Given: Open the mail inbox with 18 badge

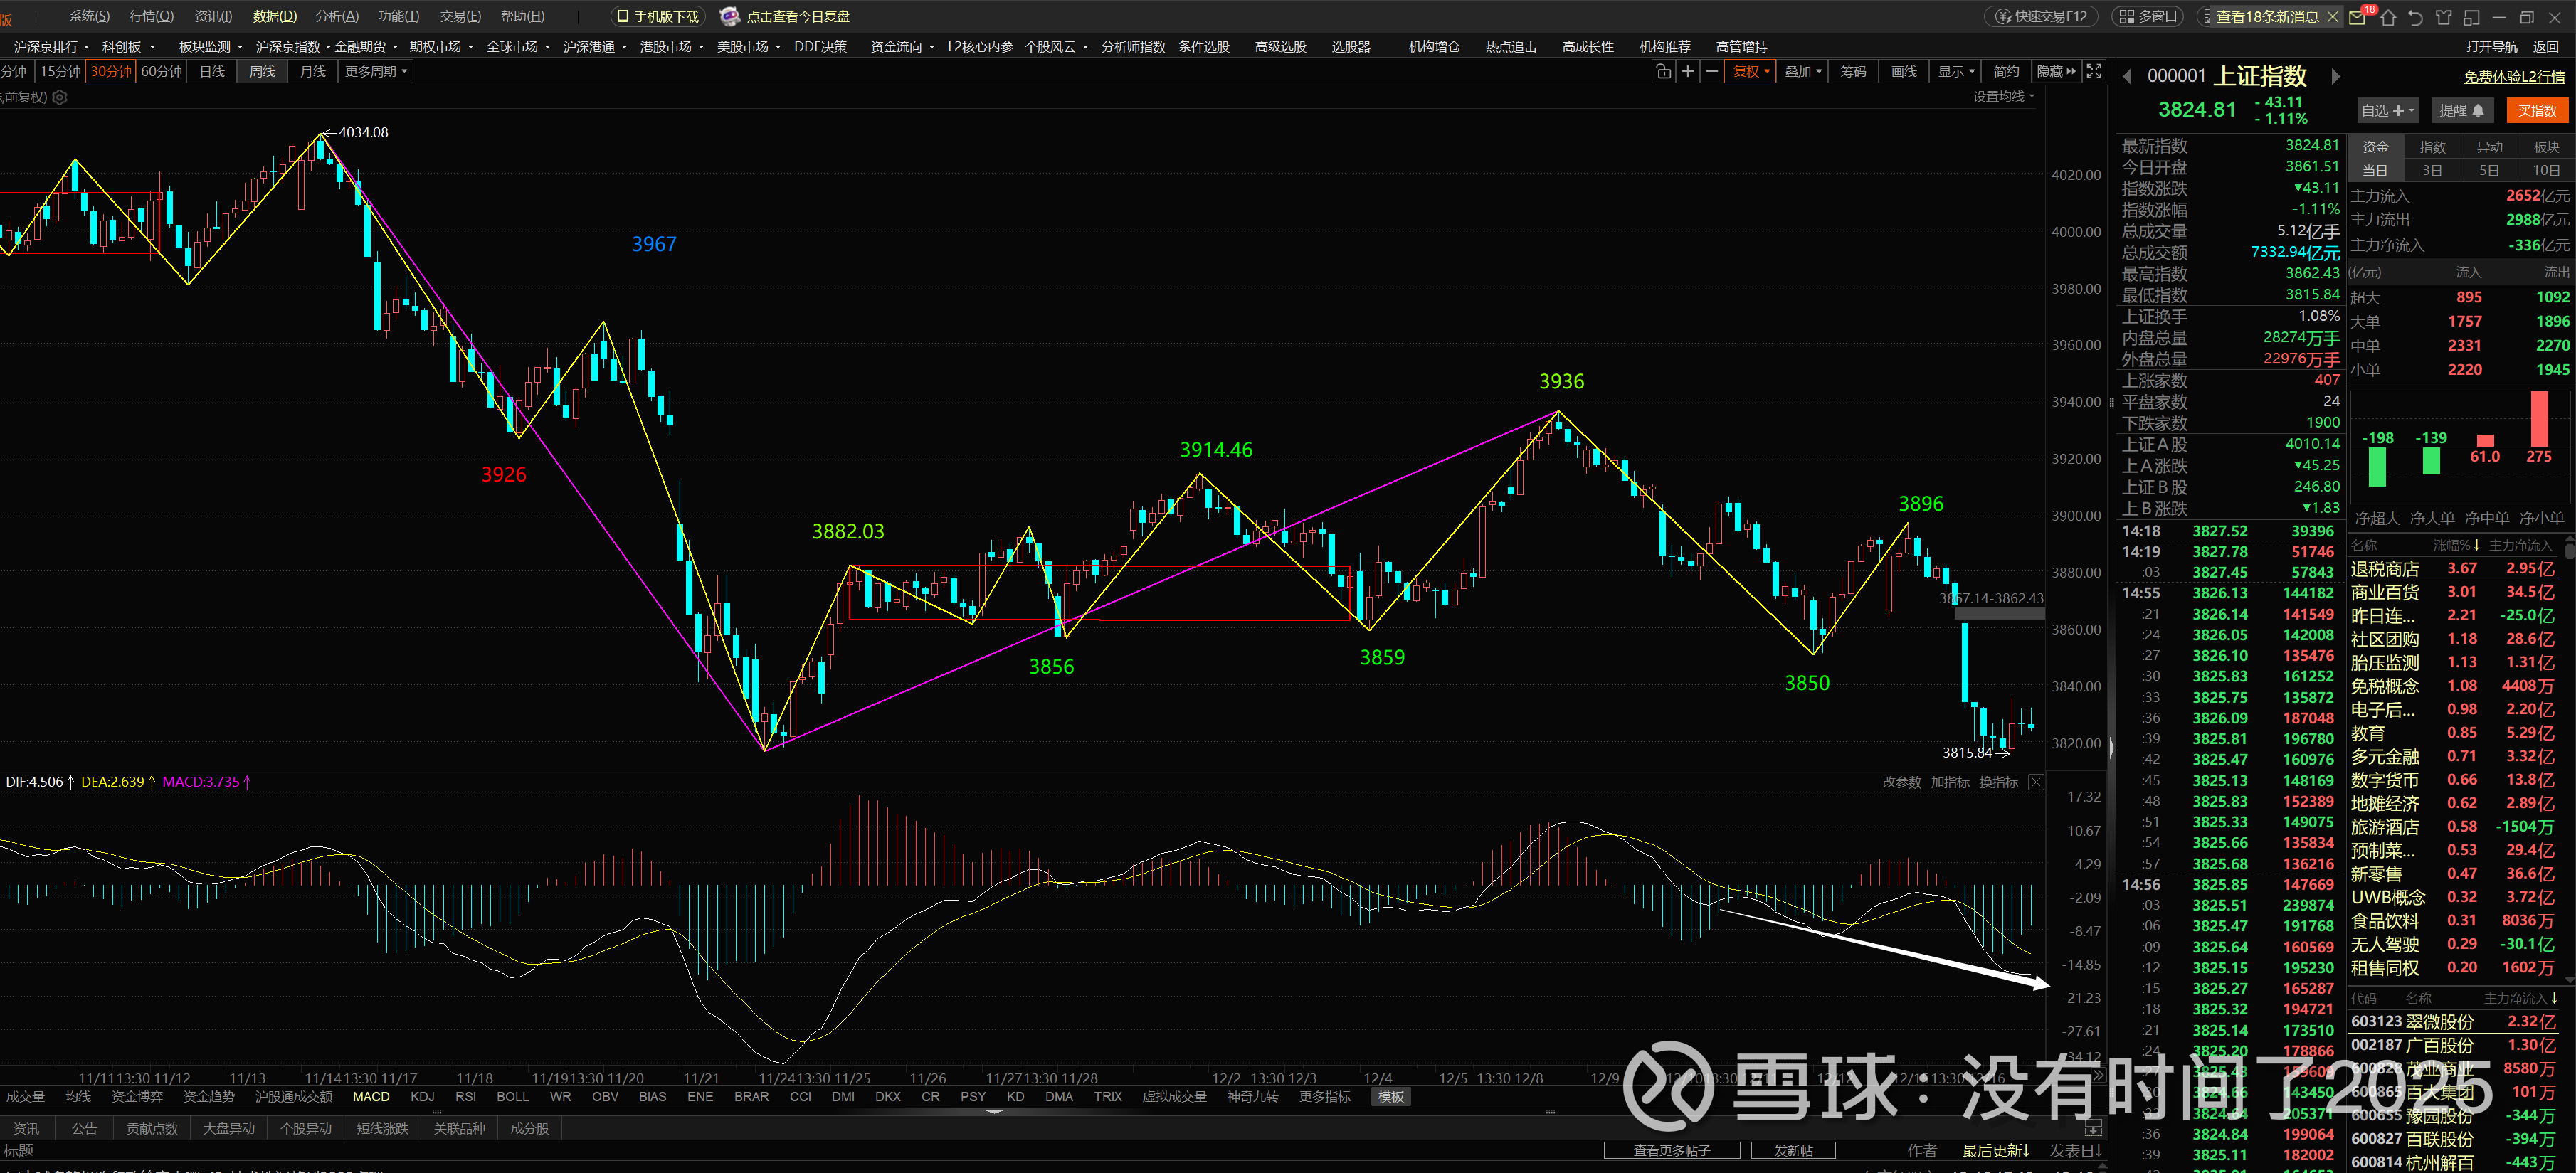Looking at the screenshot, I should (x=2358, y=17).
